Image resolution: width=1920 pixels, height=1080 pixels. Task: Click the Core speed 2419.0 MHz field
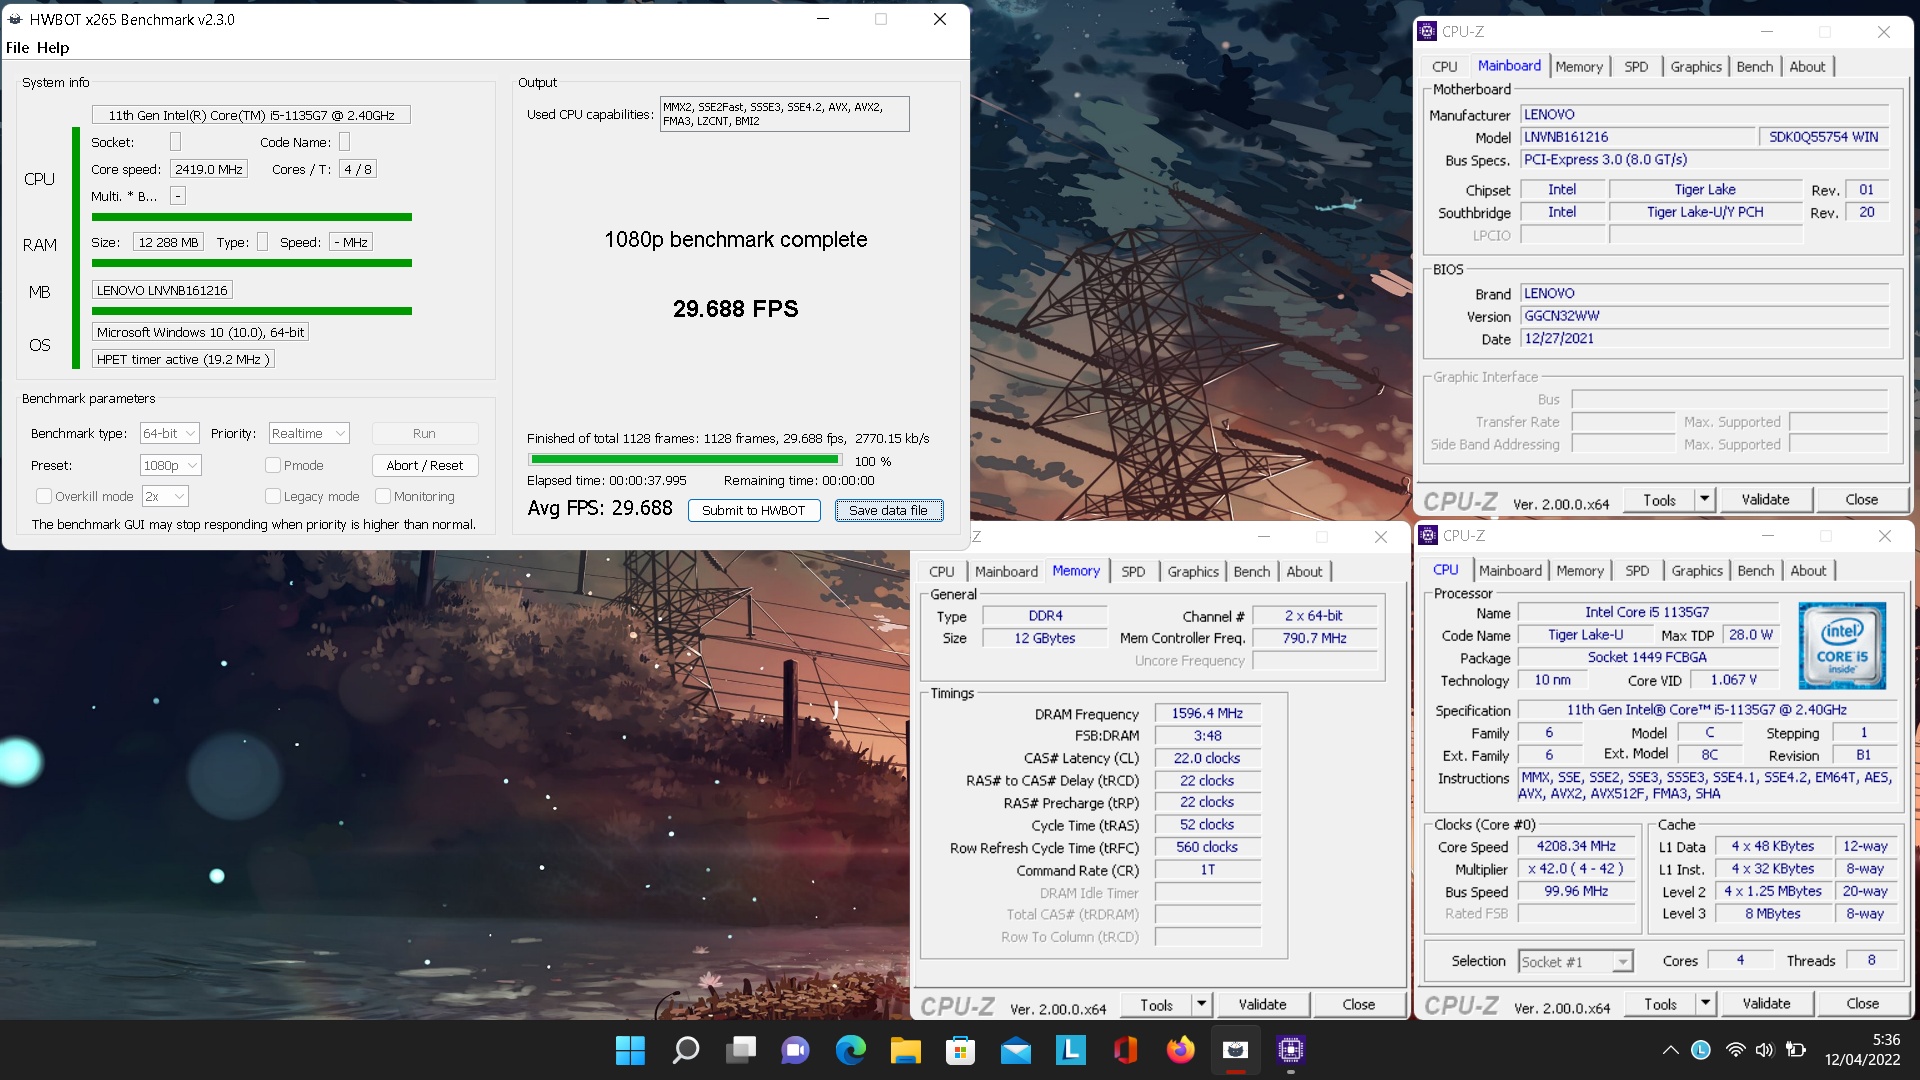click(208, 169)
